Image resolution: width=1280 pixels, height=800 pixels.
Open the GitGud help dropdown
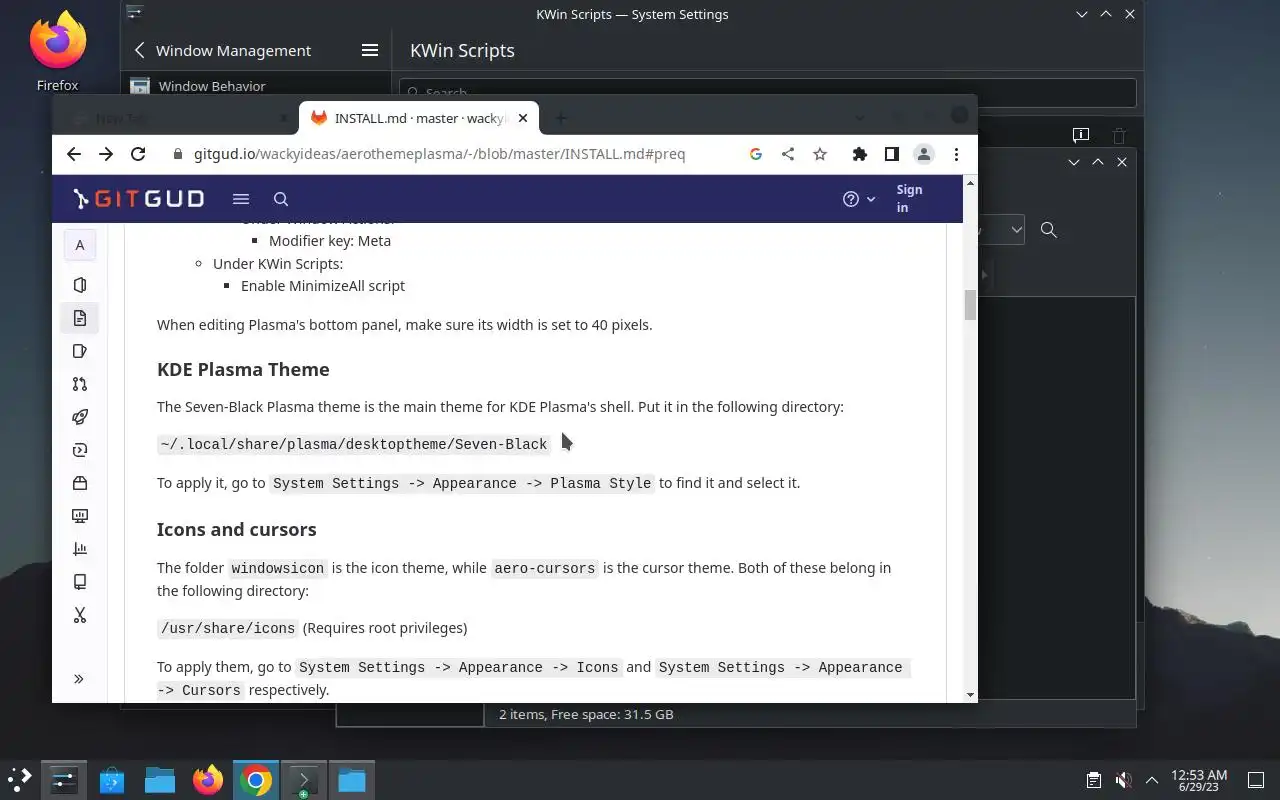(x=859, y=199)
